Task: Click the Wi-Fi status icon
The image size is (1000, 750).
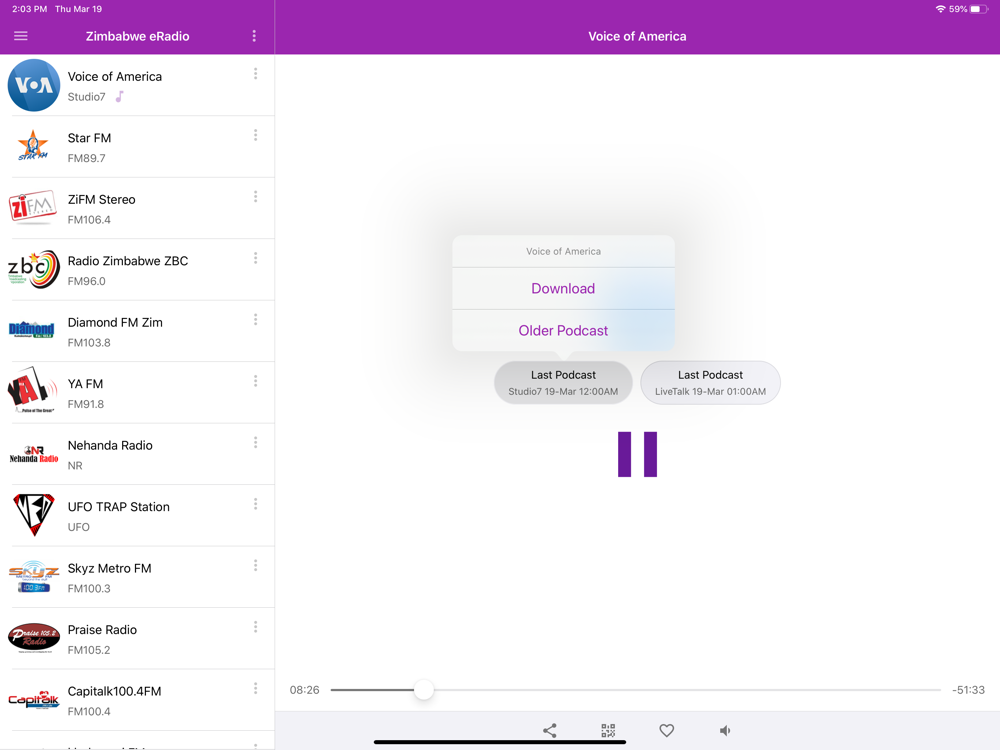Action: point(940,9)
